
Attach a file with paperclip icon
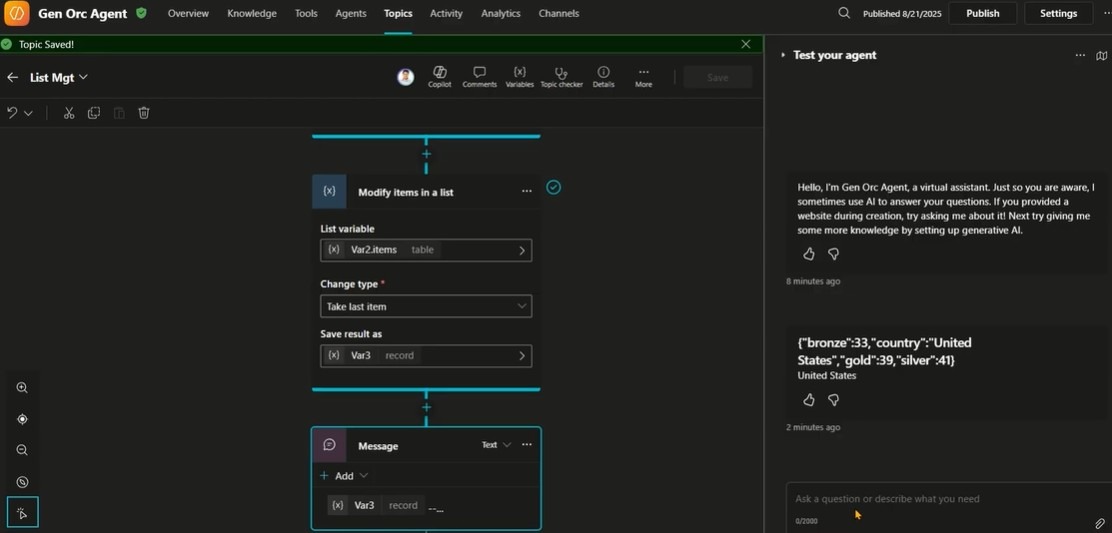tap(1099, 523)
